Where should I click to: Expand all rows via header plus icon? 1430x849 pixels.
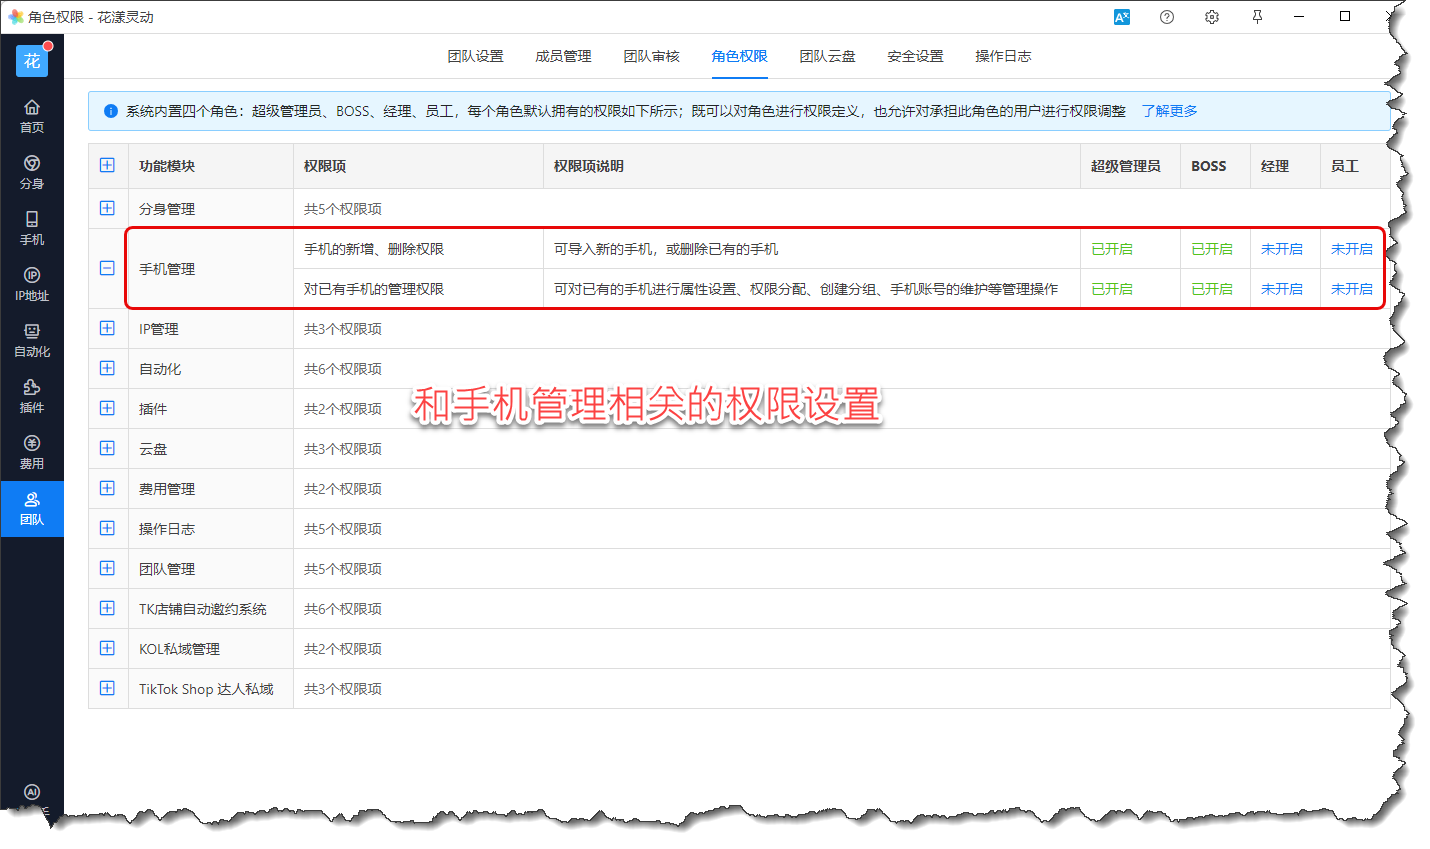[107, 165]
